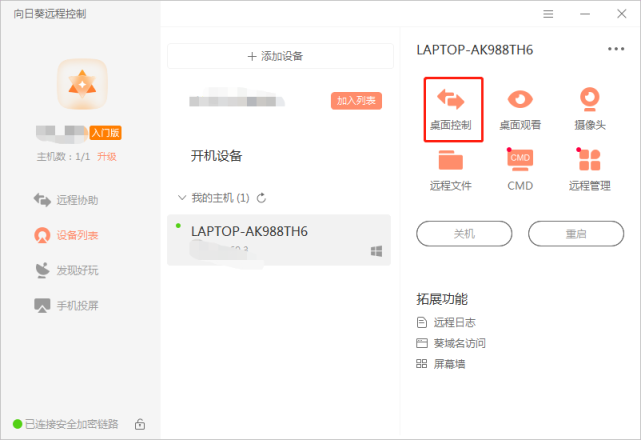This screenshot has height=440, width=641.
Task: Click the 已连接安全加密链路 status text
Action: coord(72,424)
